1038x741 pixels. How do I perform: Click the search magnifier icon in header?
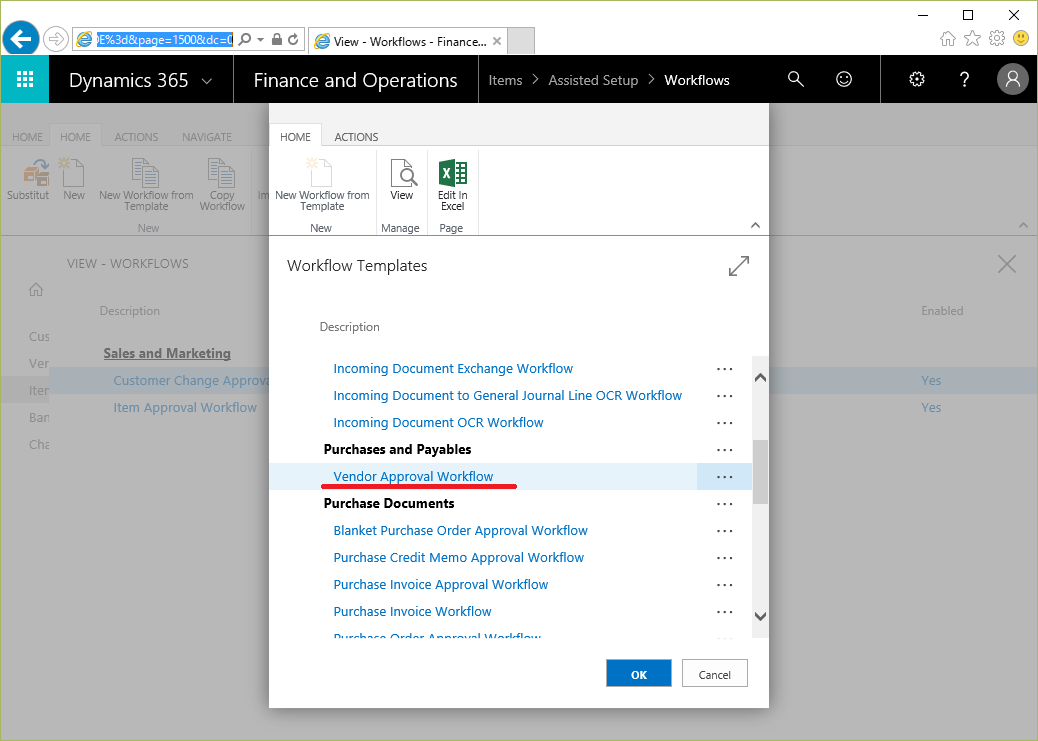(x=795, y=80)
